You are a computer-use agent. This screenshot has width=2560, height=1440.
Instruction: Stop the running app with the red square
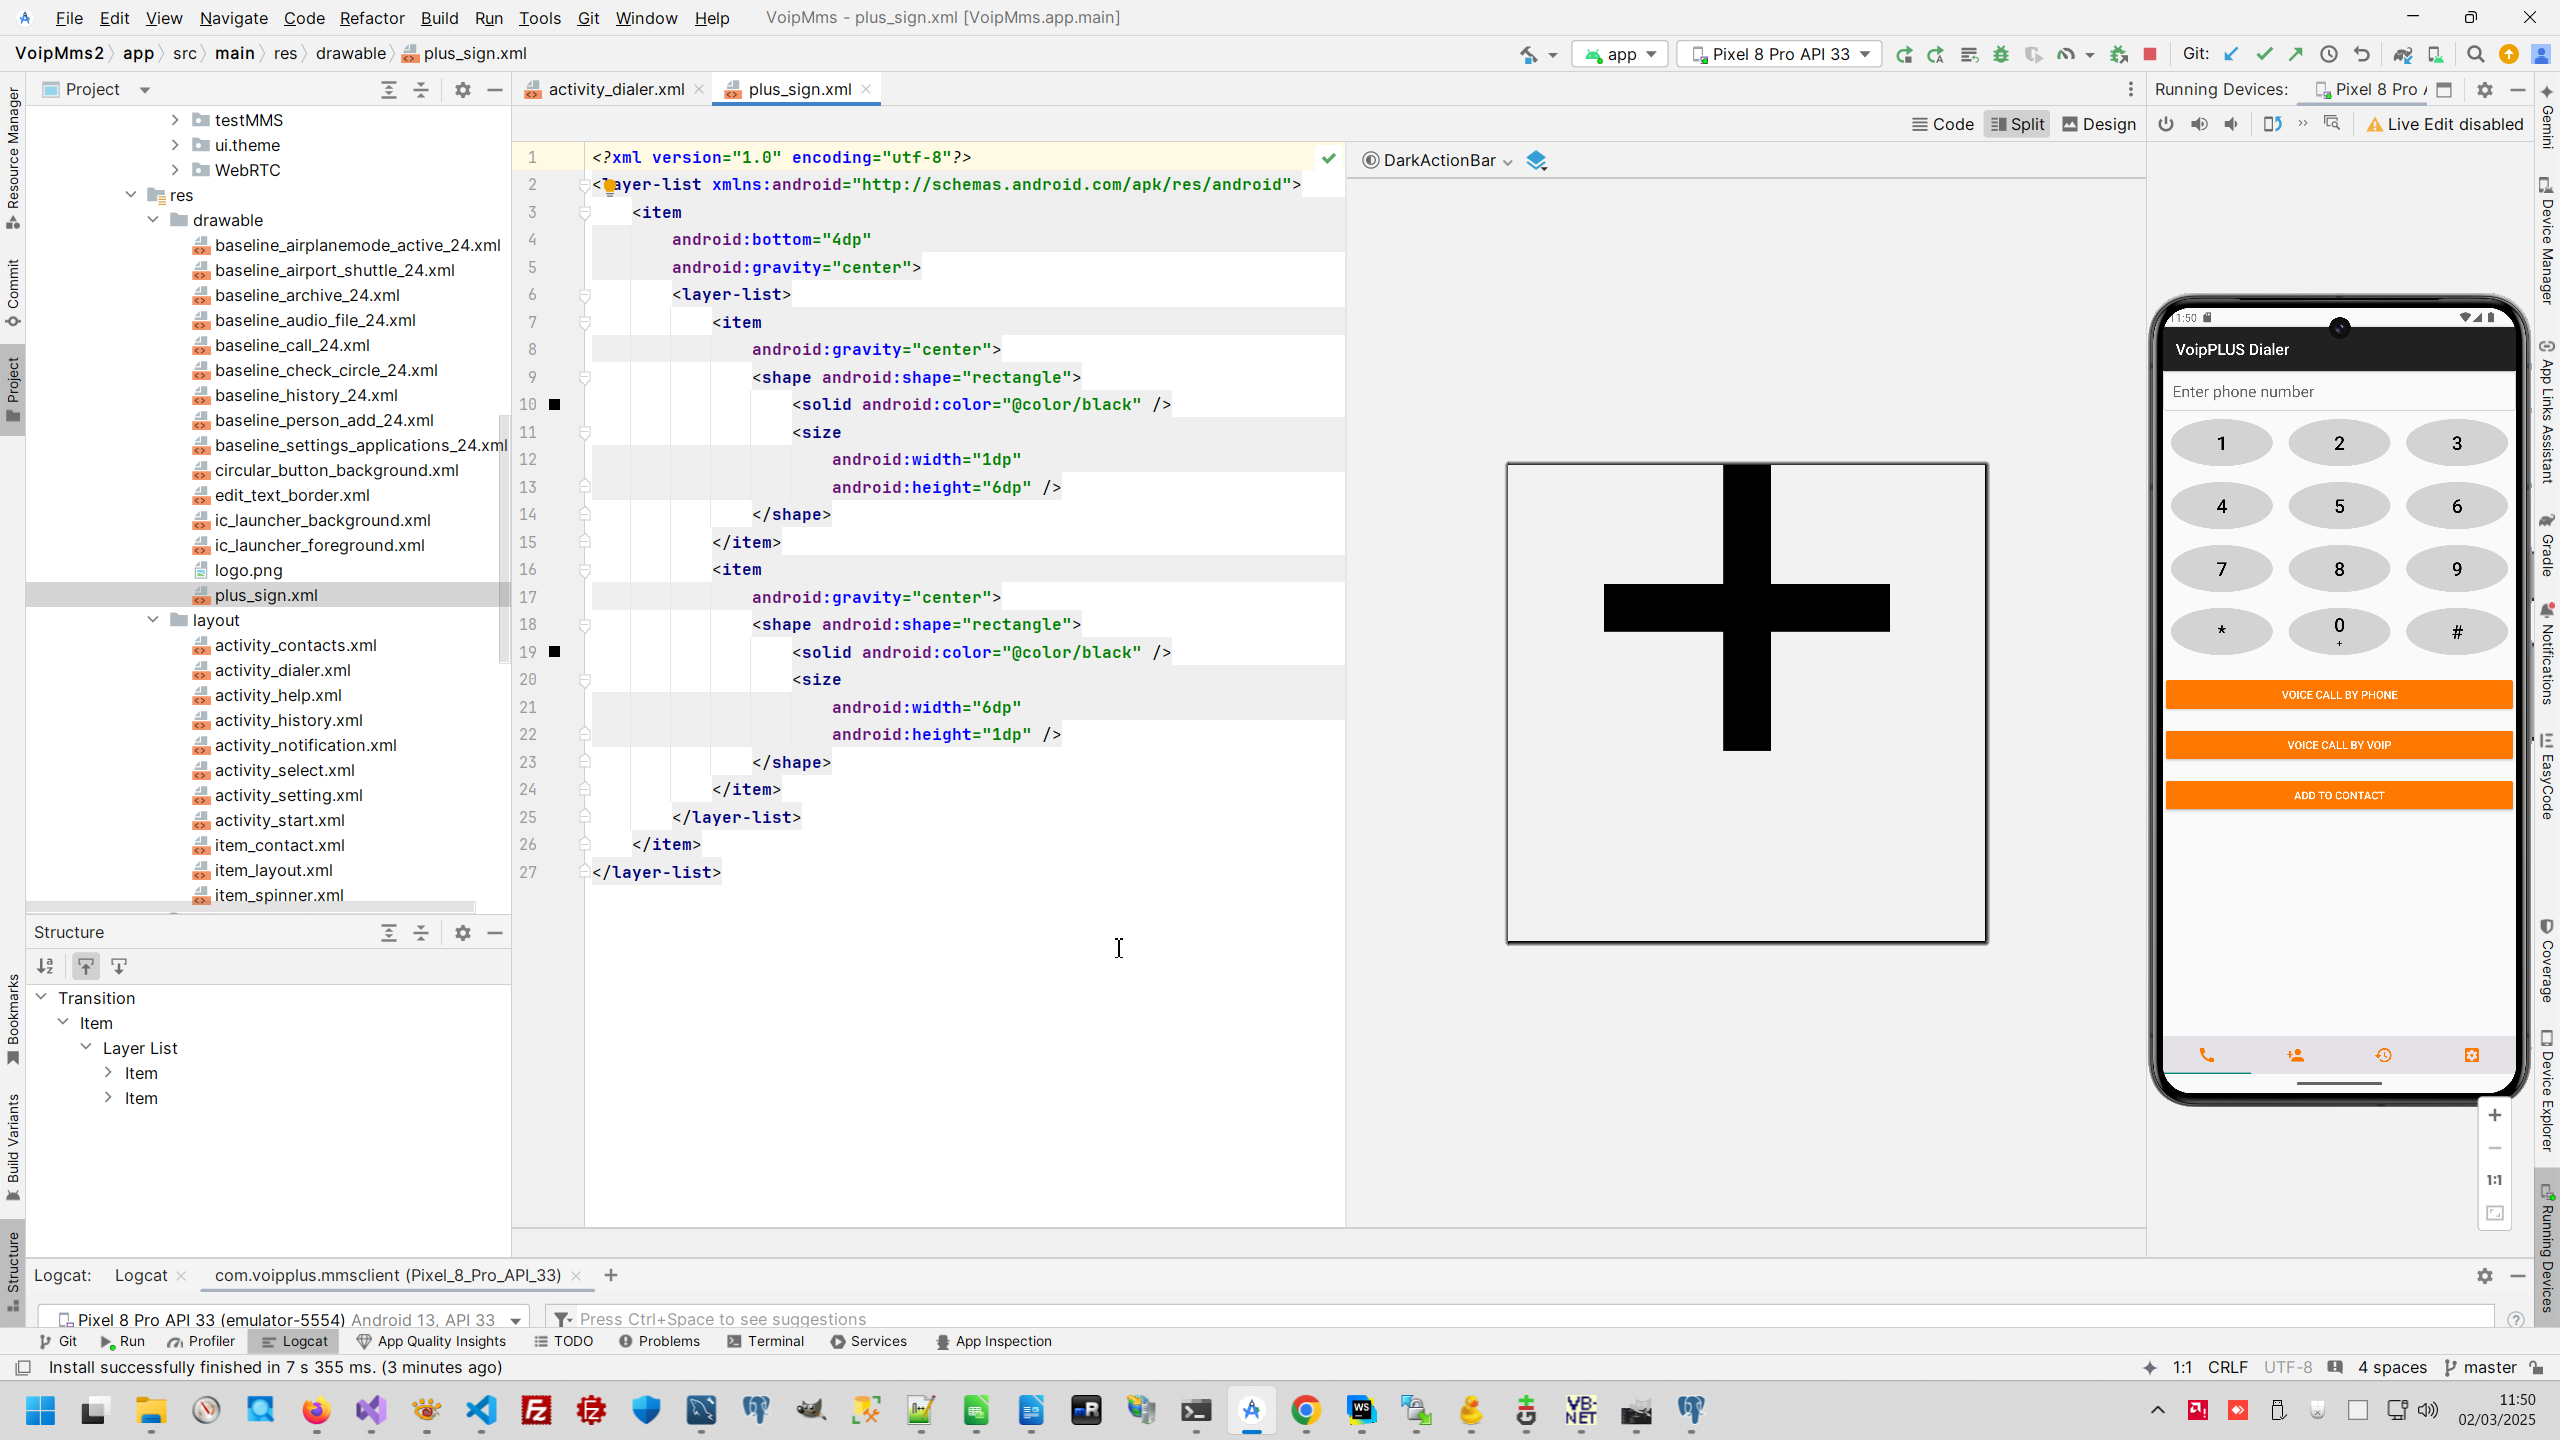pyautogui.click(x=2150, y=54)
